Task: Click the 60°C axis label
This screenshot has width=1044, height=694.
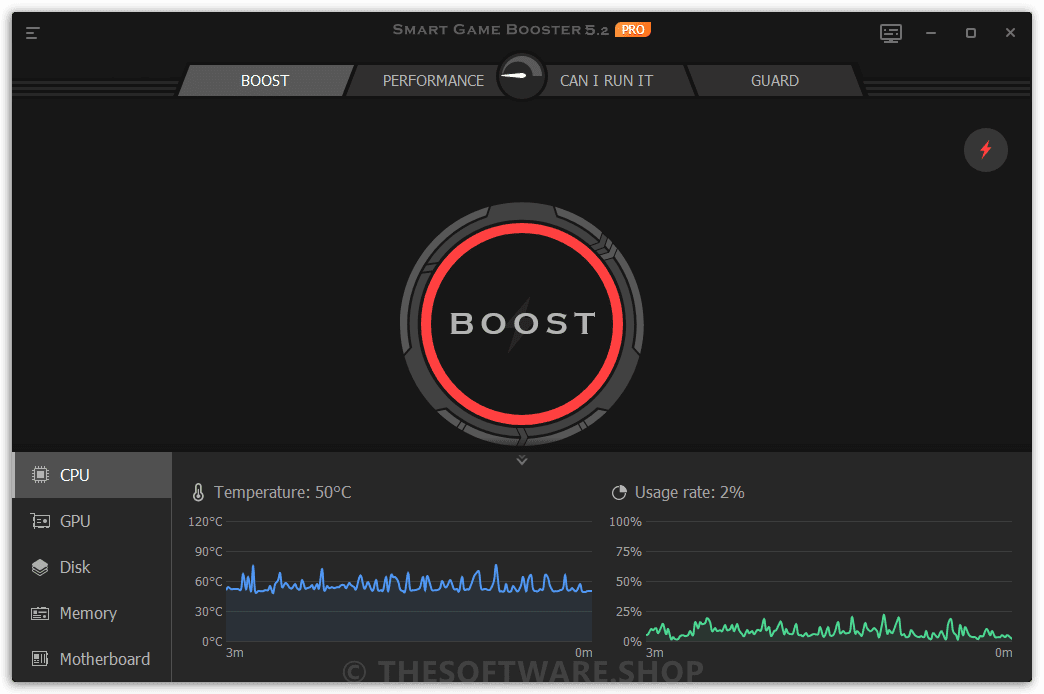Action: point(208,581)
